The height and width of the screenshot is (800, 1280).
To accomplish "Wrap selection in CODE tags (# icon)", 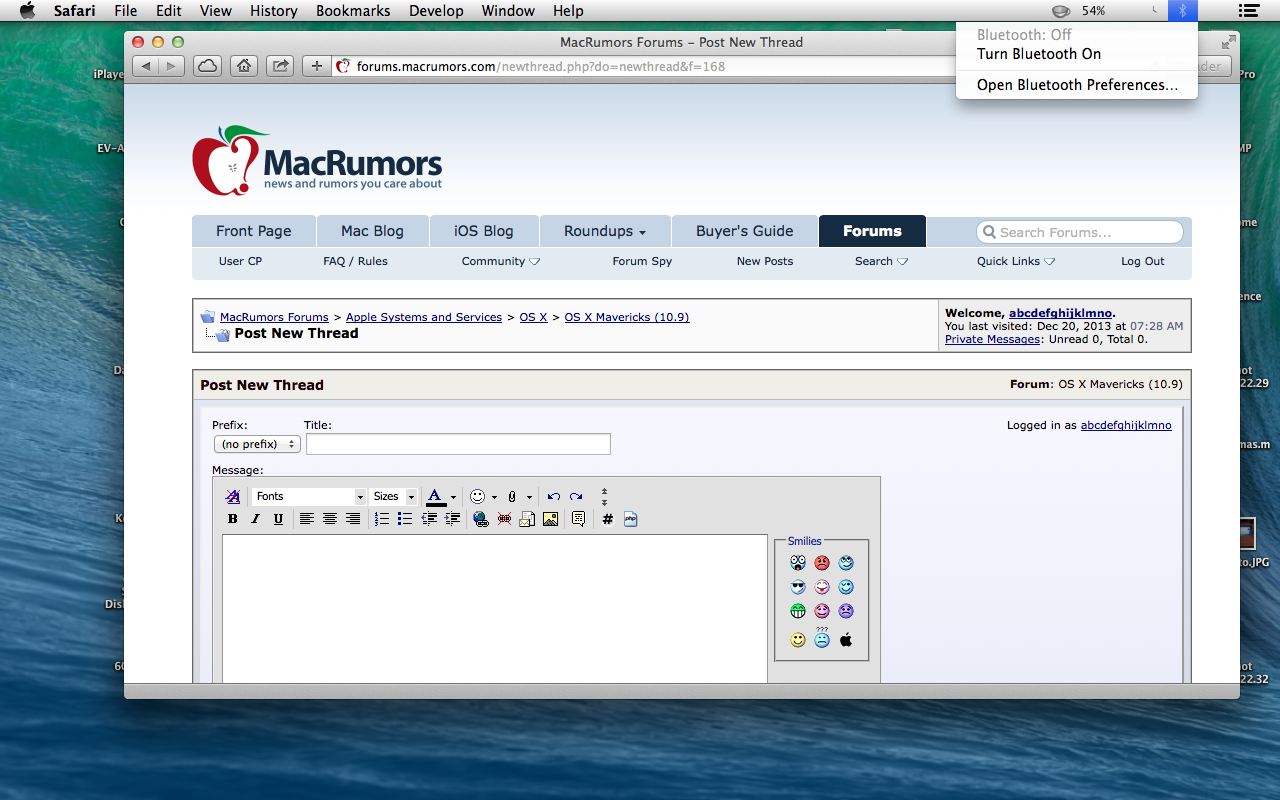I will coord(607,519).
